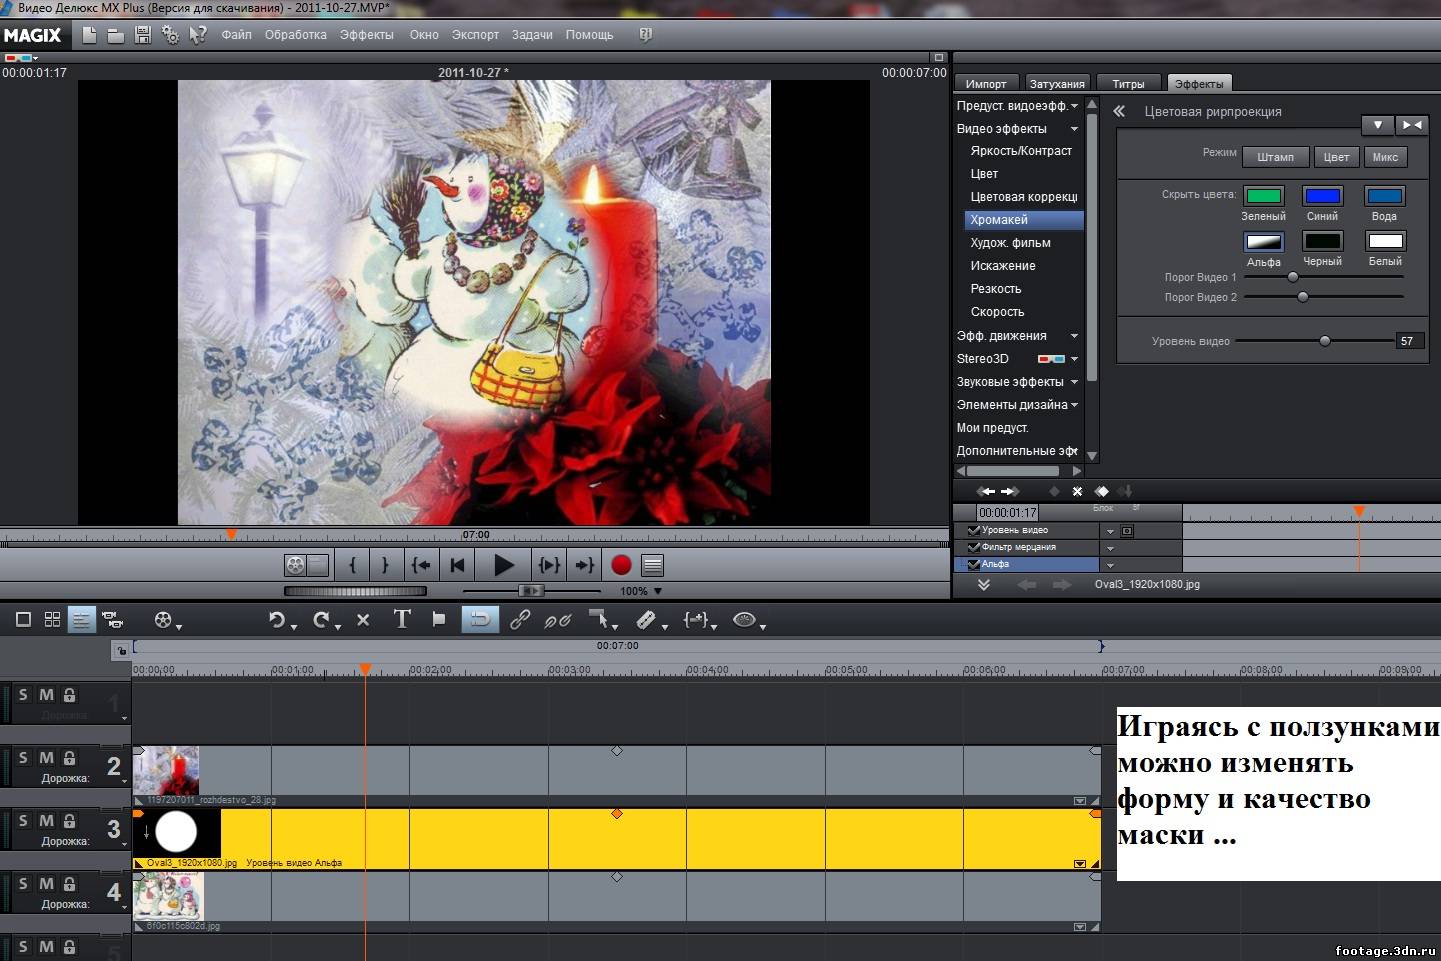Group objects with the chain link icon
1441x961 pixels.
point(520,620)
